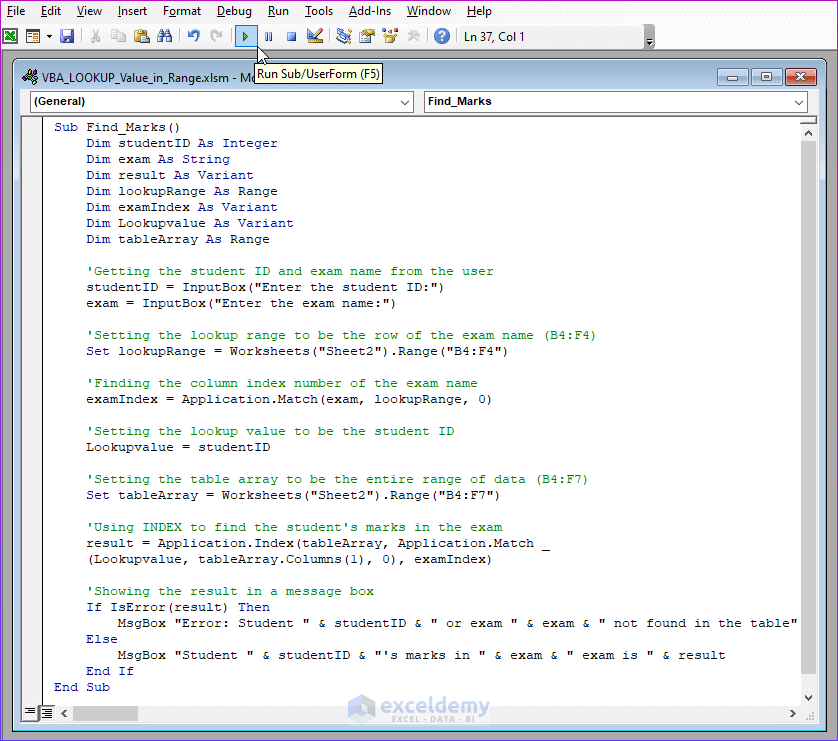Open the Project Explorer icon
The width and height of the screenshot is (838, 741).
(x=344, y=36)
